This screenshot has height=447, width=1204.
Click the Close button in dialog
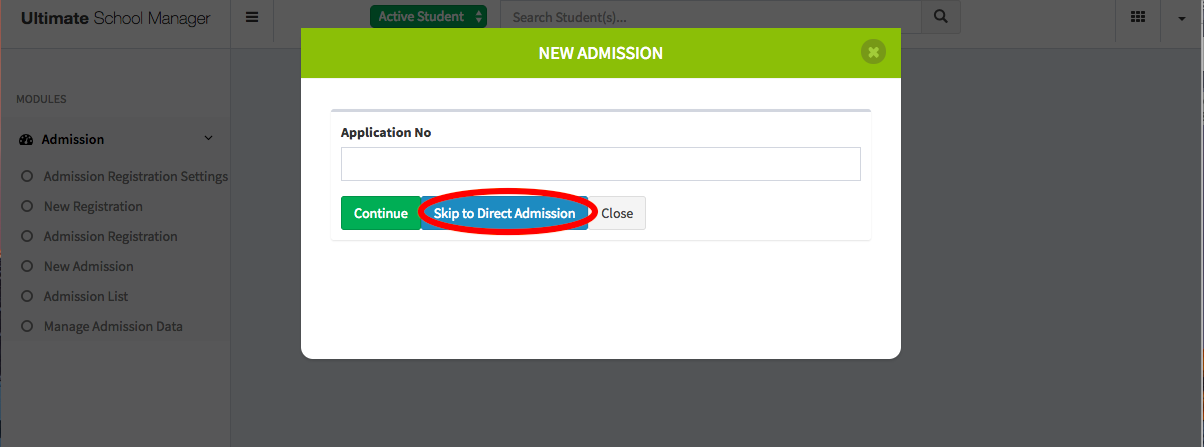coord(617,213)
